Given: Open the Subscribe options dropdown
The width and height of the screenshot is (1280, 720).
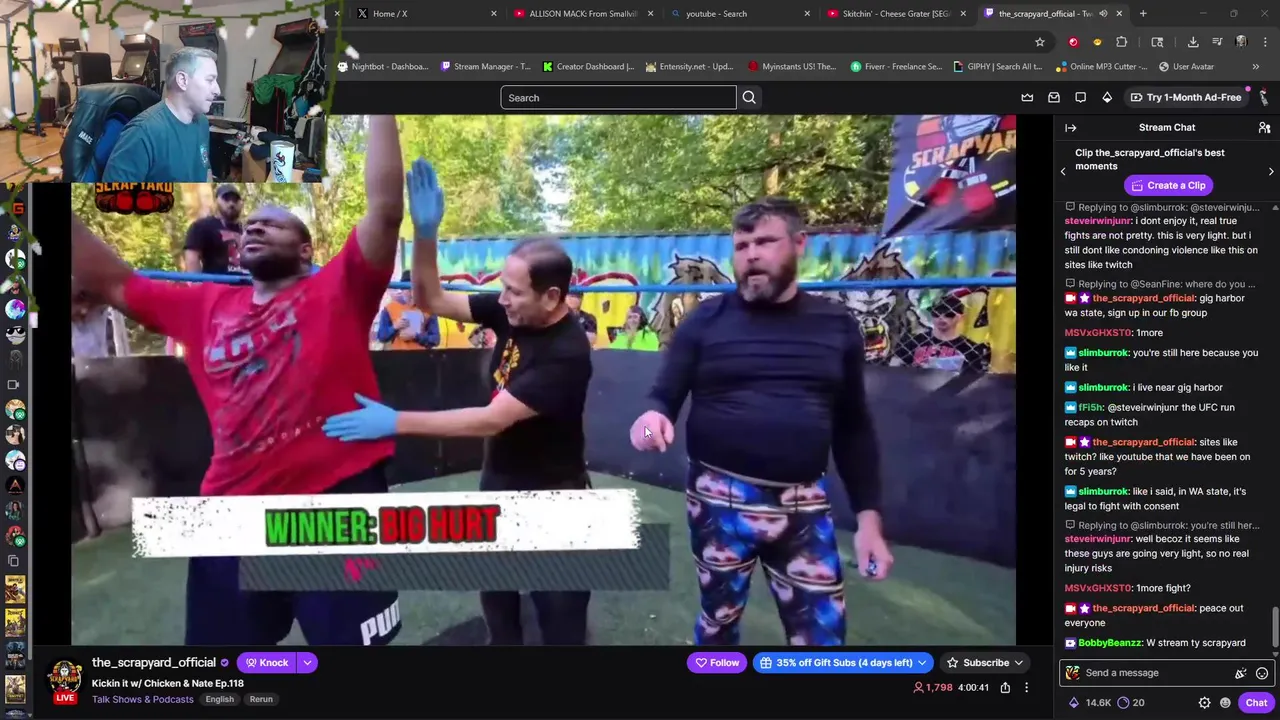Looking at the screenshot, I should tap(1018, 662).
